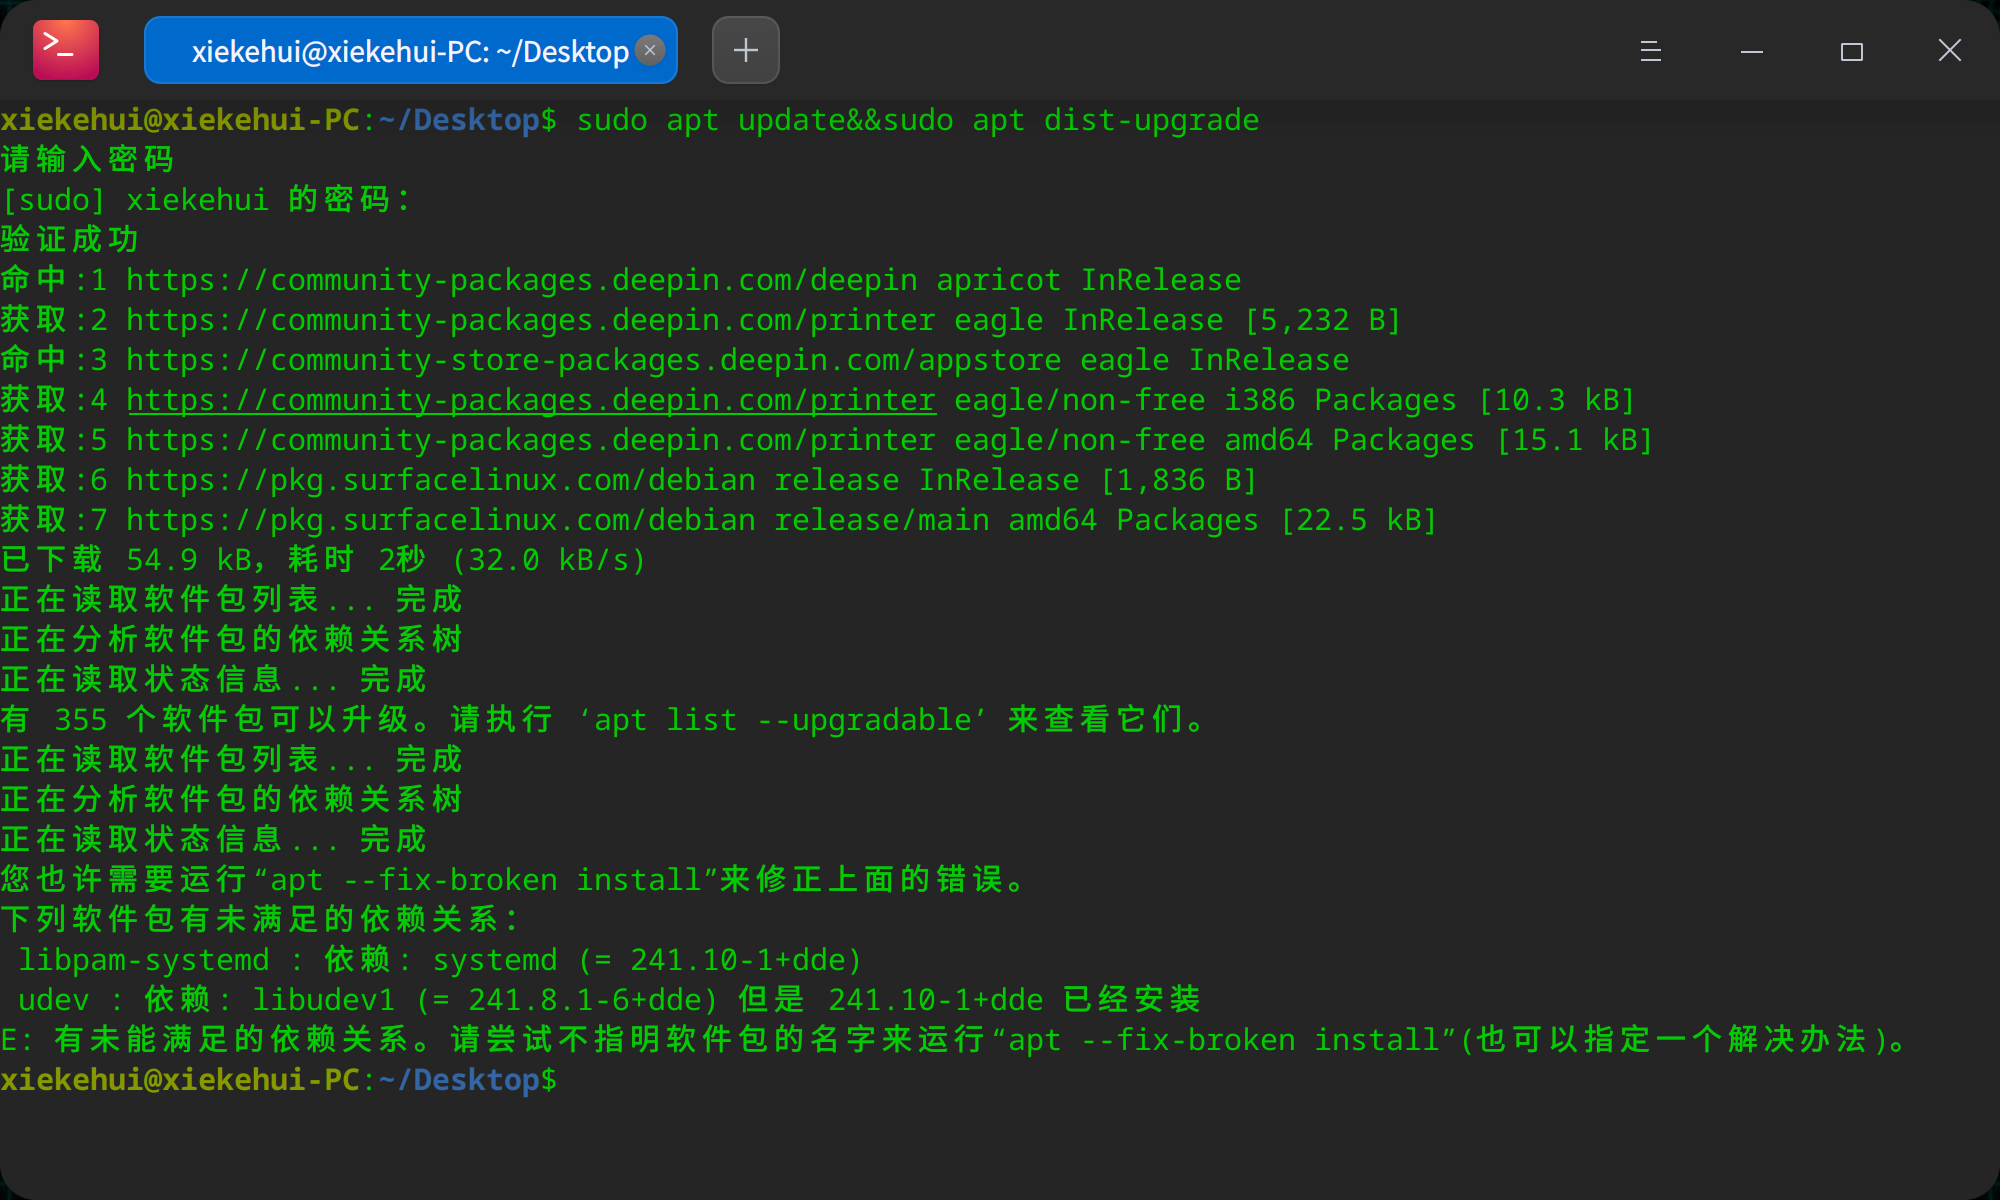The height and width of the screenshot is (1200, 2000).
Task: Click the downloaded 54.9 kB summary line
Action: (324, 560)
